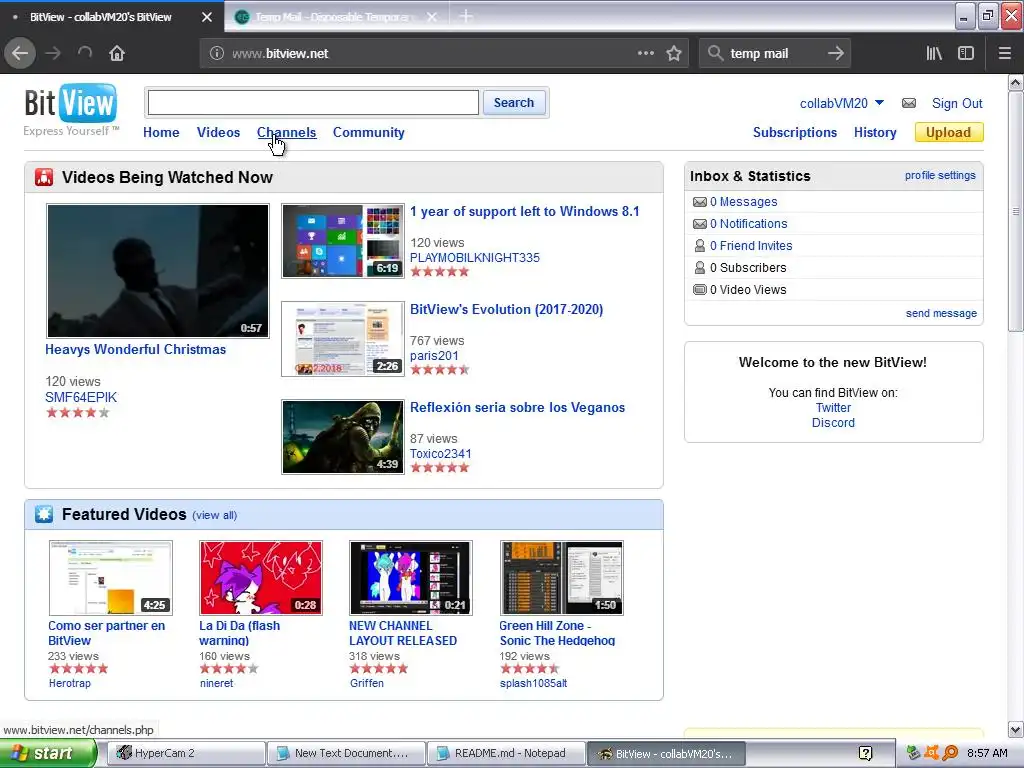The image size is (1024, 768).
Task: Click the search bar go arrow
Action: (836, 54)
